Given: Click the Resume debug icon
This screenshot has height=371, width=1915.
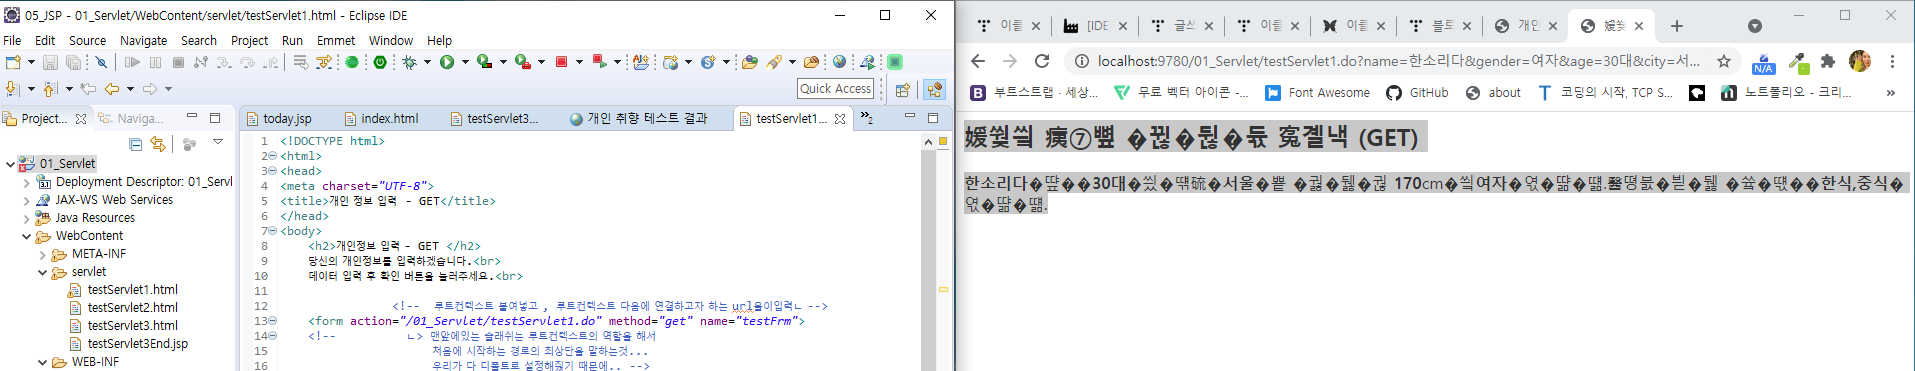Looking at the screenshot, I should pyautogui.click(x=132, y=62).
